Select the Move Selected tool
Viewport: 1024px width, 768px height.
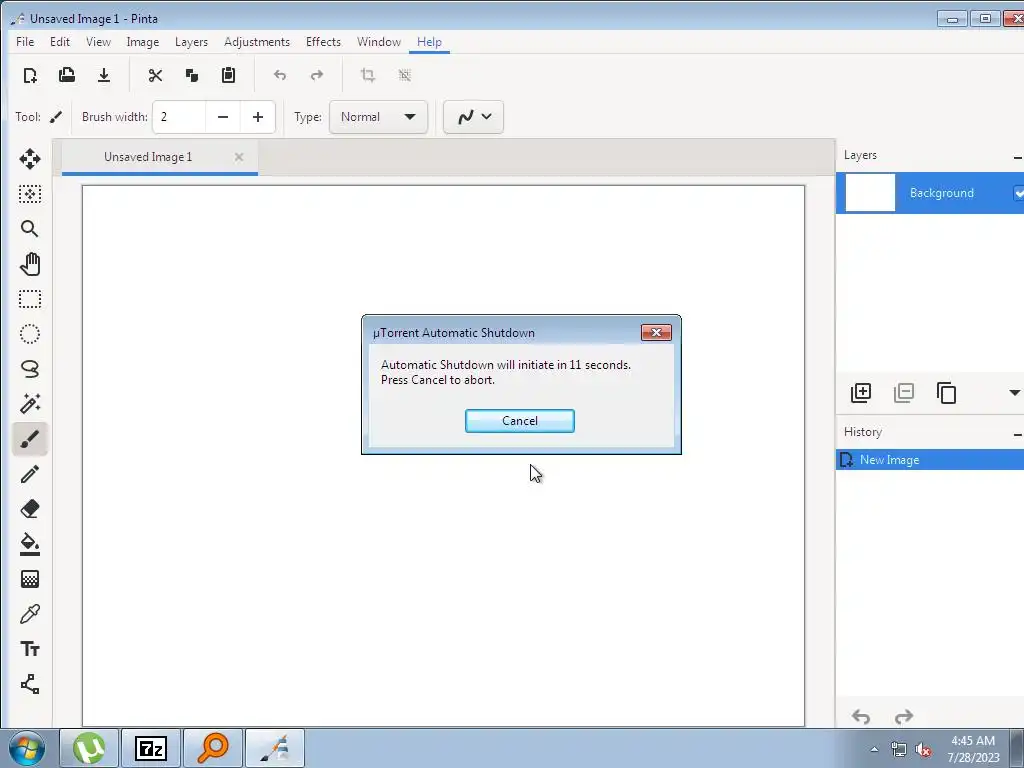tap(30, 159)
